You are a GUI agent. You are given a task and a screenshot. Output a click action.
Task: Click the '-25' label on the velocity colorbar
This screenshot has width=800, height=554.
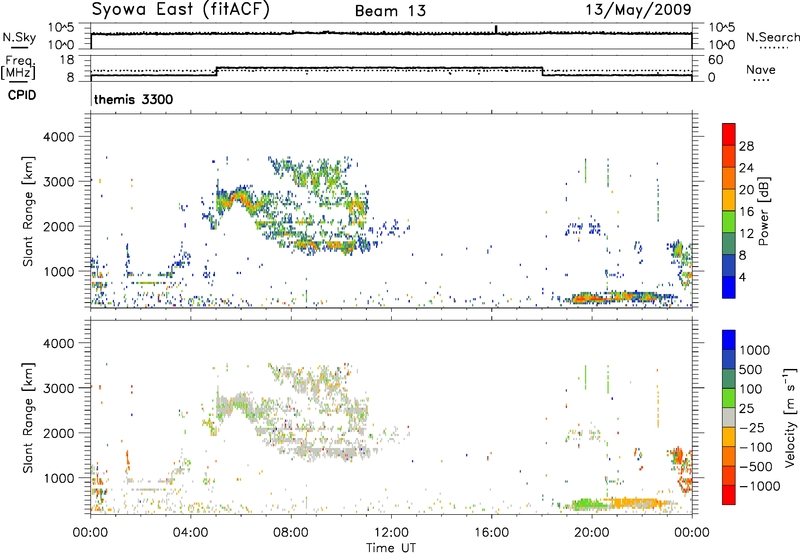point(753,427)
